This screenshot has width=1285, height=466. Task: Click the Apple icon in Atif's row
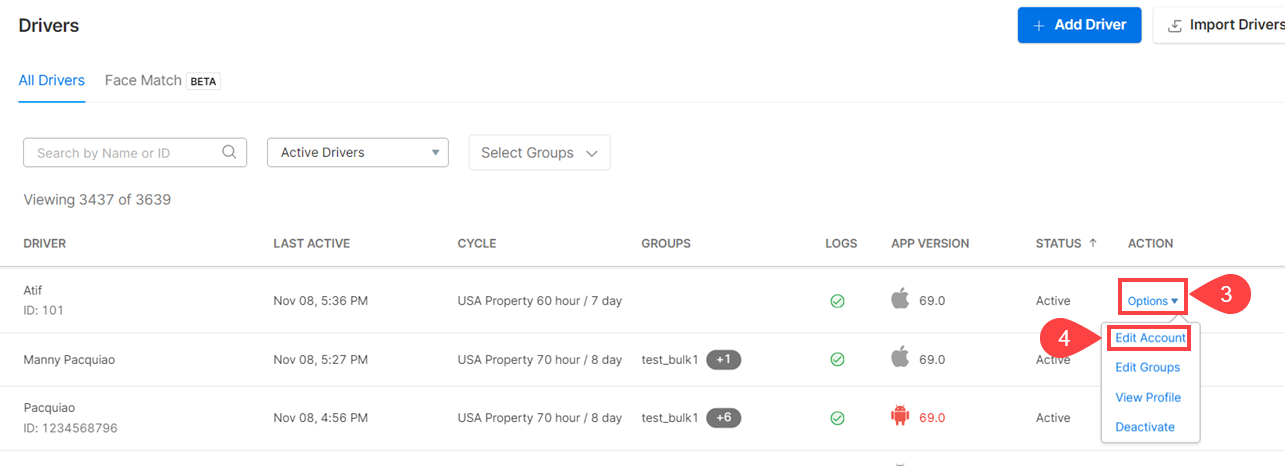click(x=901, y=299)
